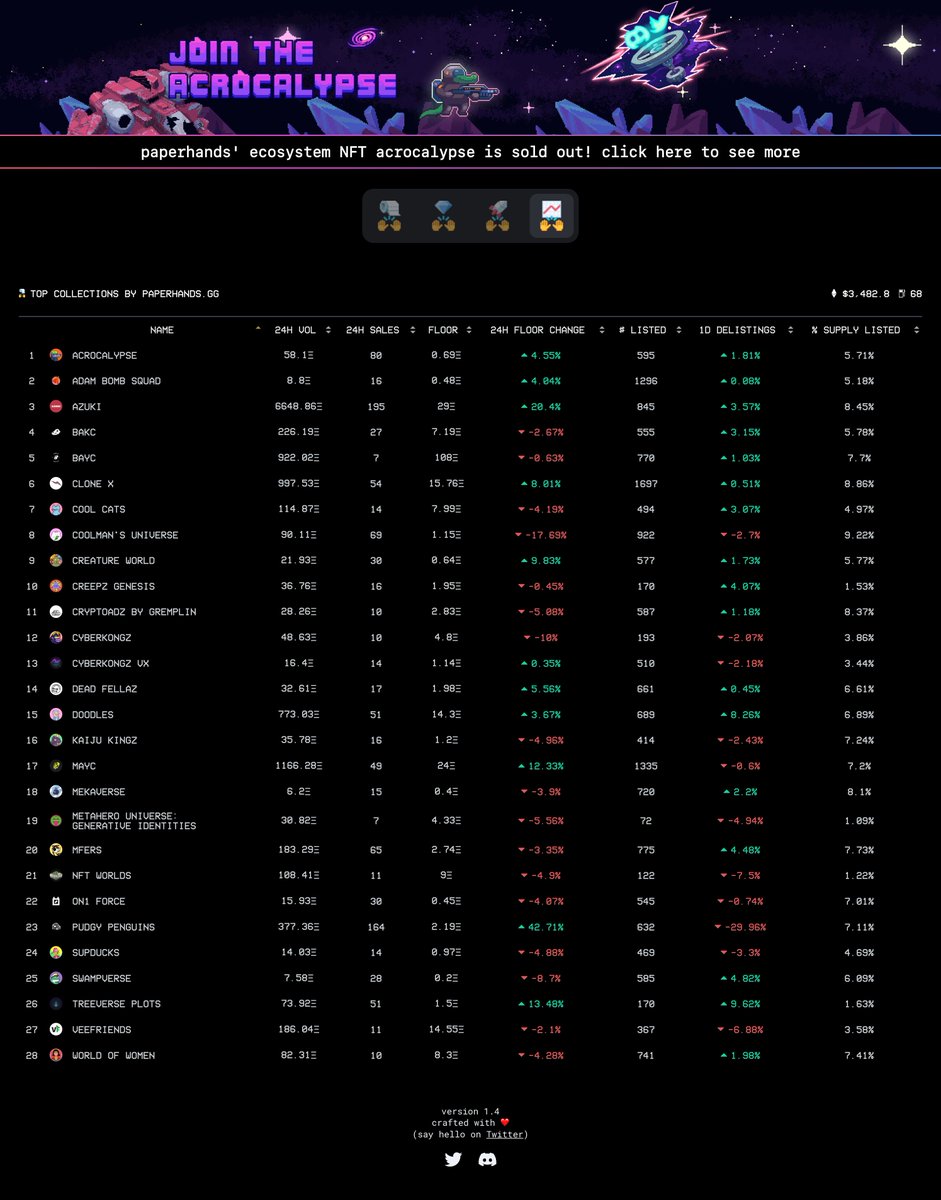Sort table by Name column arrow
The height and width of the screenshot is (1200, 941).
(259, 329)
